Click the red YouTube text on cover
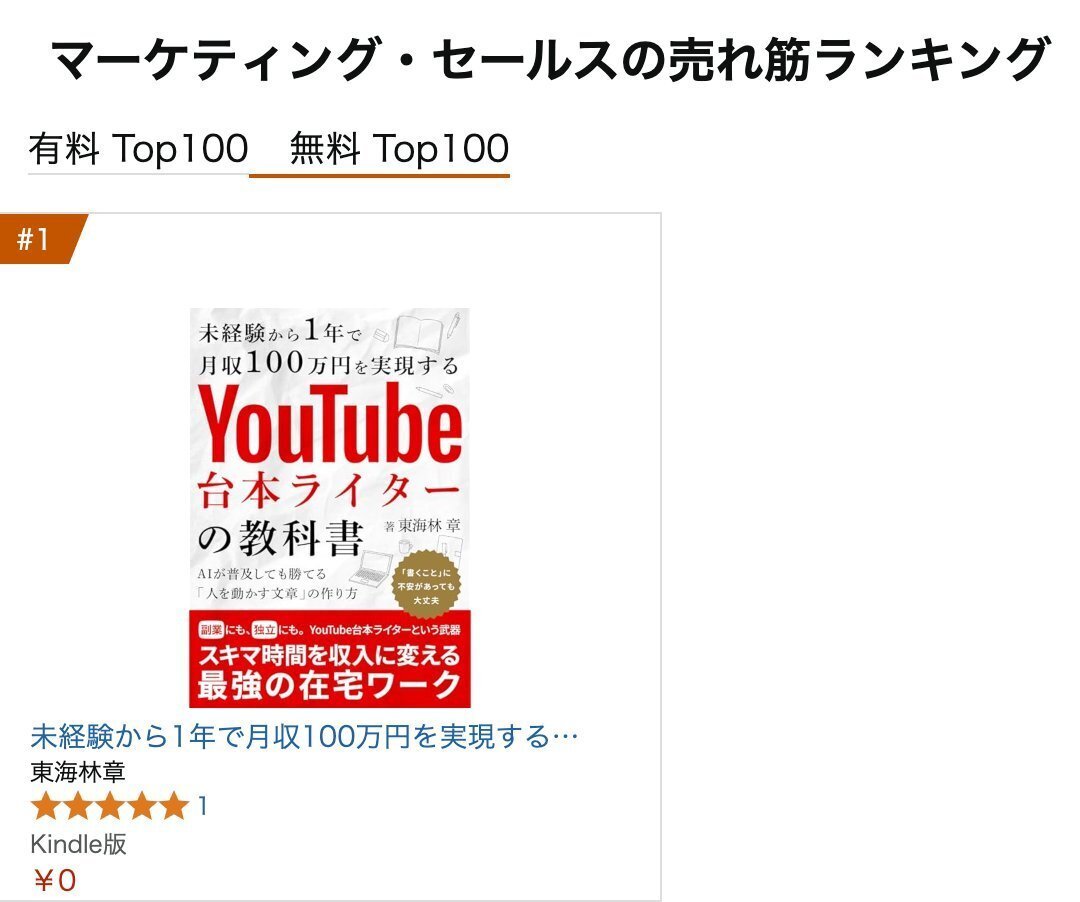Screen dimensions: 1080x902 pyautogui.click(x=330, y=424)
